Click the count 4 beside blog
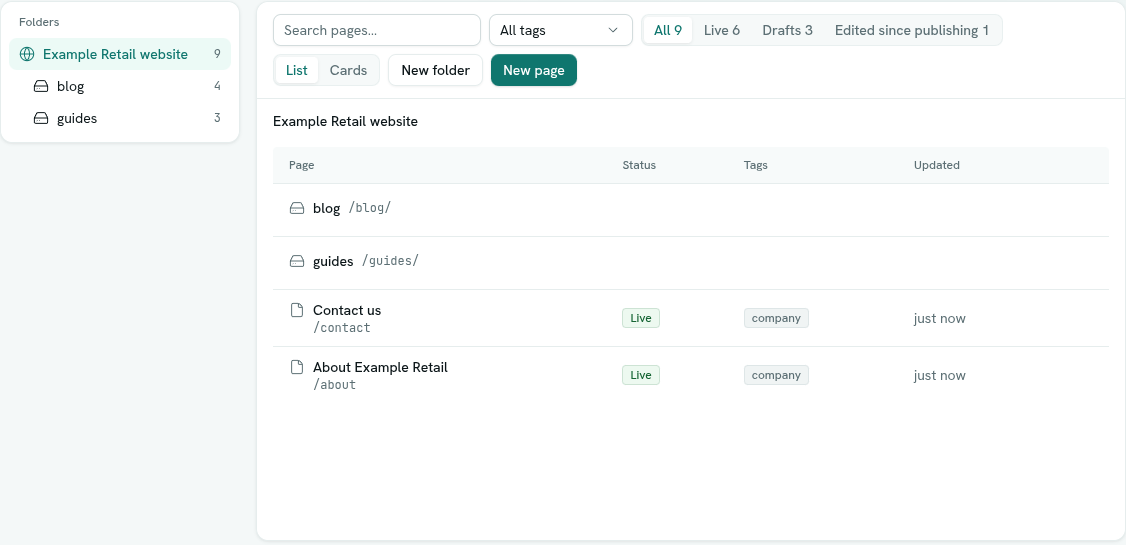The height and width of the screenshot is (545, 1126). click(x=217, y=86)
